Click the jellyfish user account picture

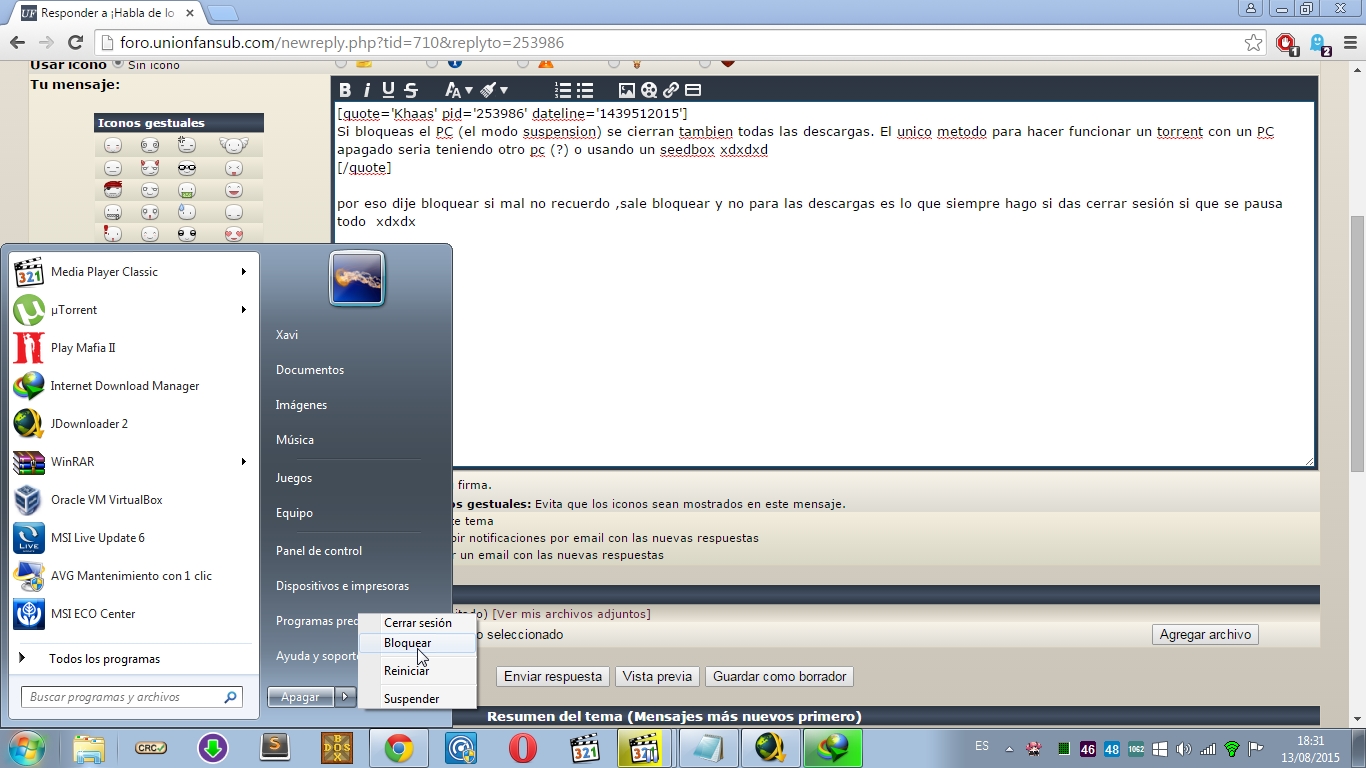coord(357,278)
